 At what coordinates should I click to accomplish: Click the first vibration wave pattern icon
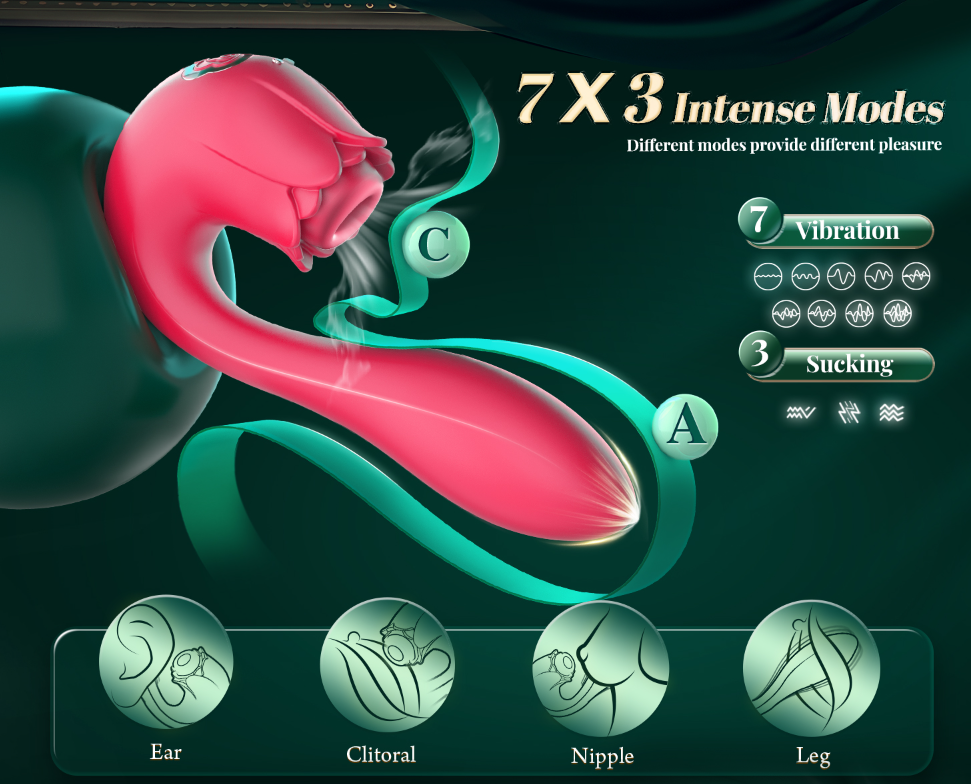(769, 276)
